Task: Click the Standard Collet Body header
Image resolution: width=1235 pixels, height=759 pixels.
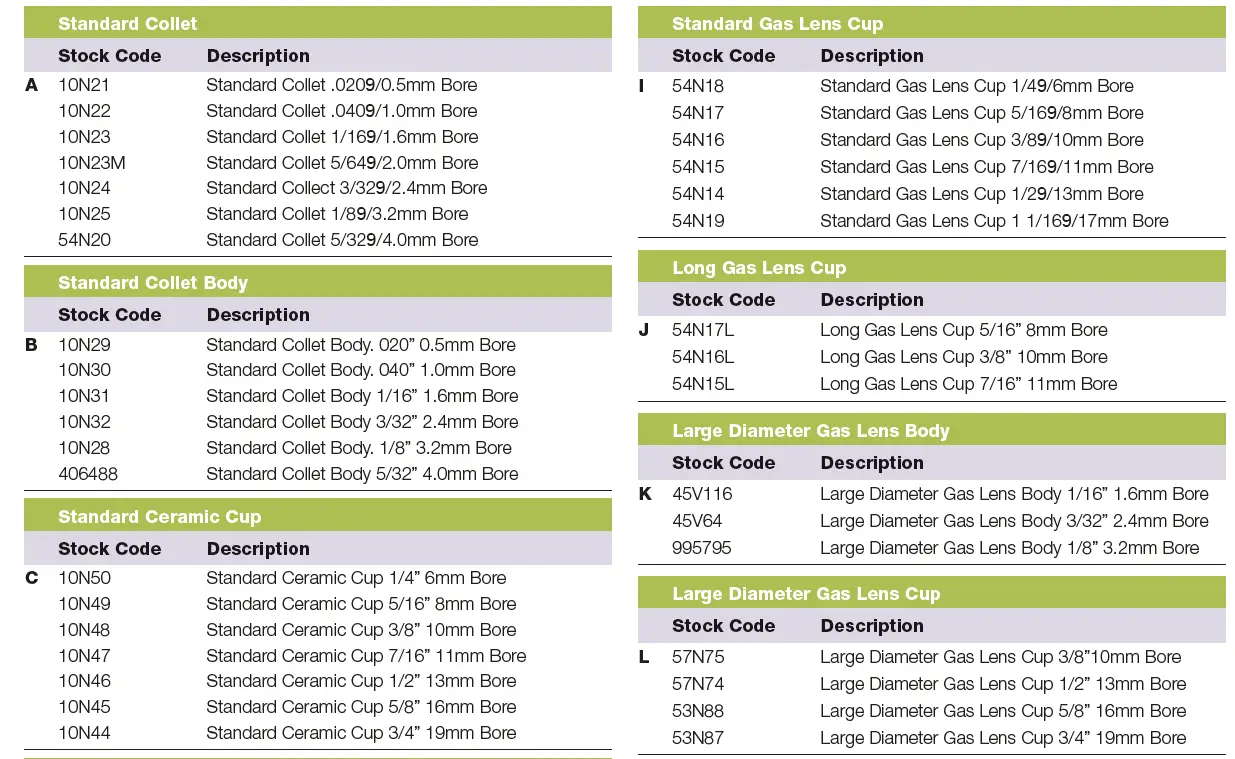Action: 152,283
